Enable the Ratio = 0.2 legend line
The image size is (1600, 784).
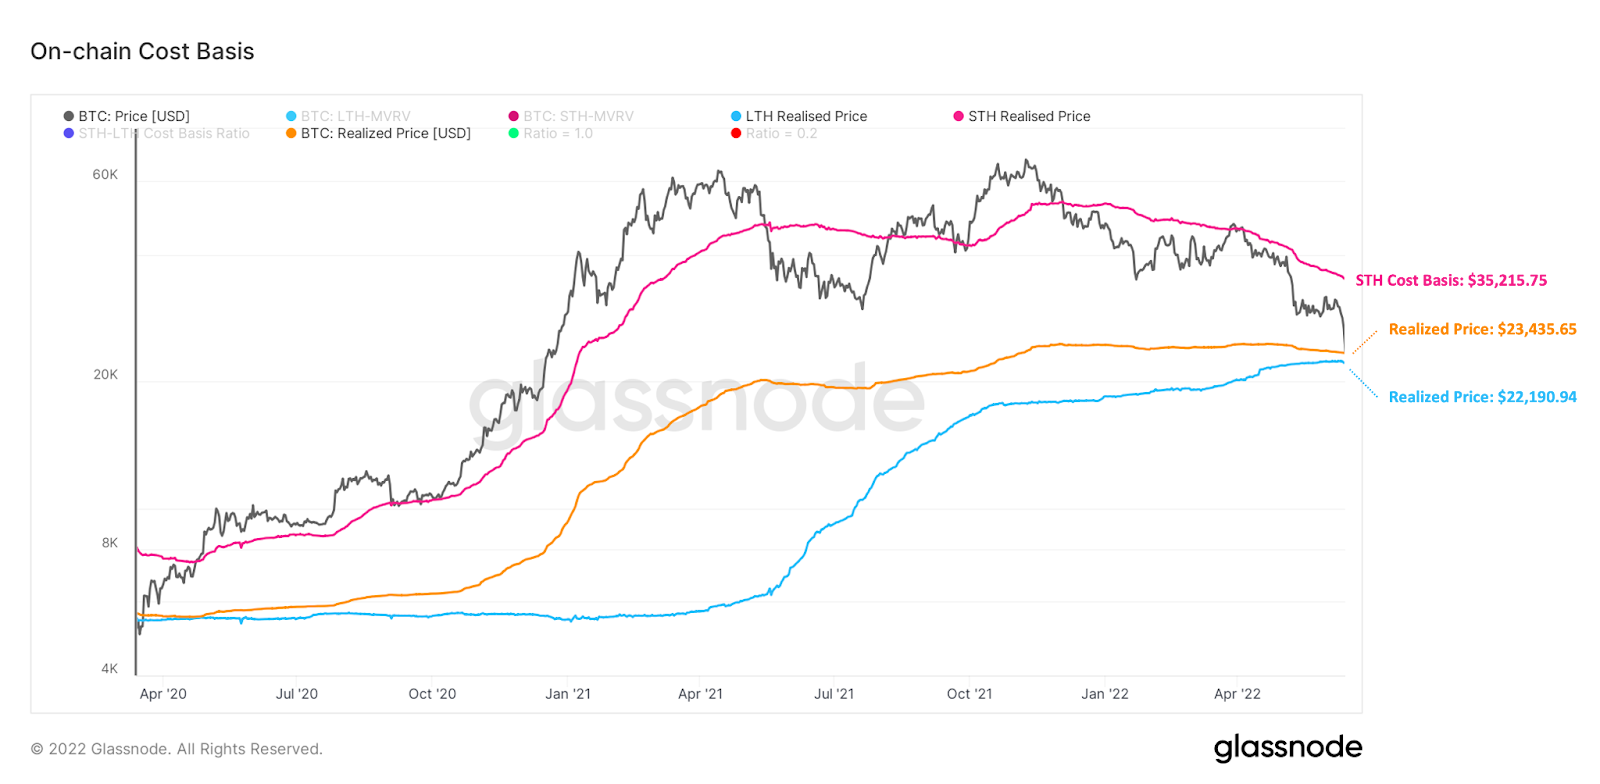point(781,133)
